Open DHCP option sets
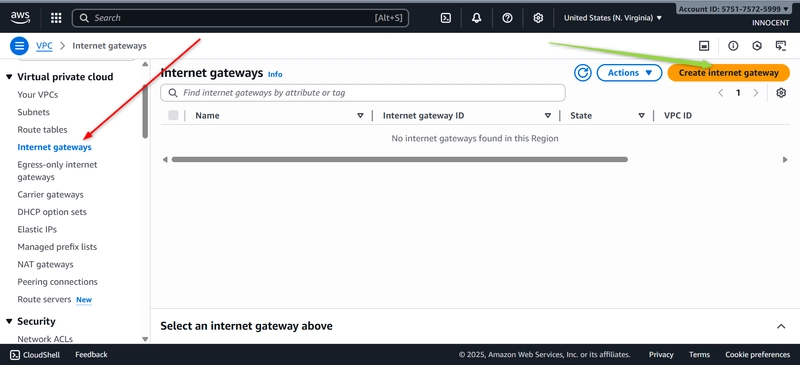The height and width of the screenshot is (365, 800). 52,212
